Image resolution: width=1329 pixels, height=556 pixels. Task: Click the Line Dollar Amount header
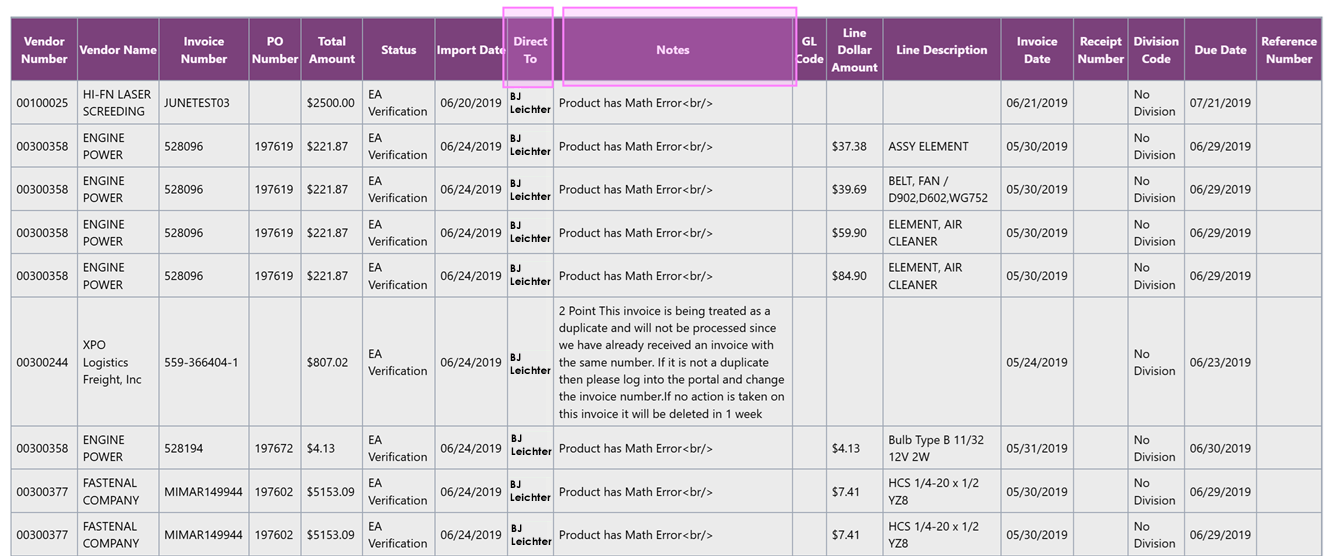(854, 50)
